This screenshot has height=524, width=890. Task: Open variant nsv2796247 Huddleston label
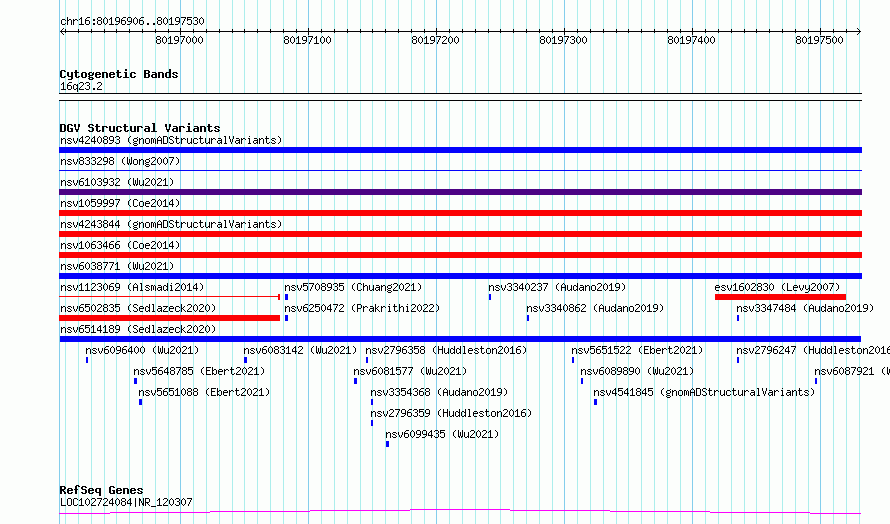pyautogui.click(x=813, y=350)
